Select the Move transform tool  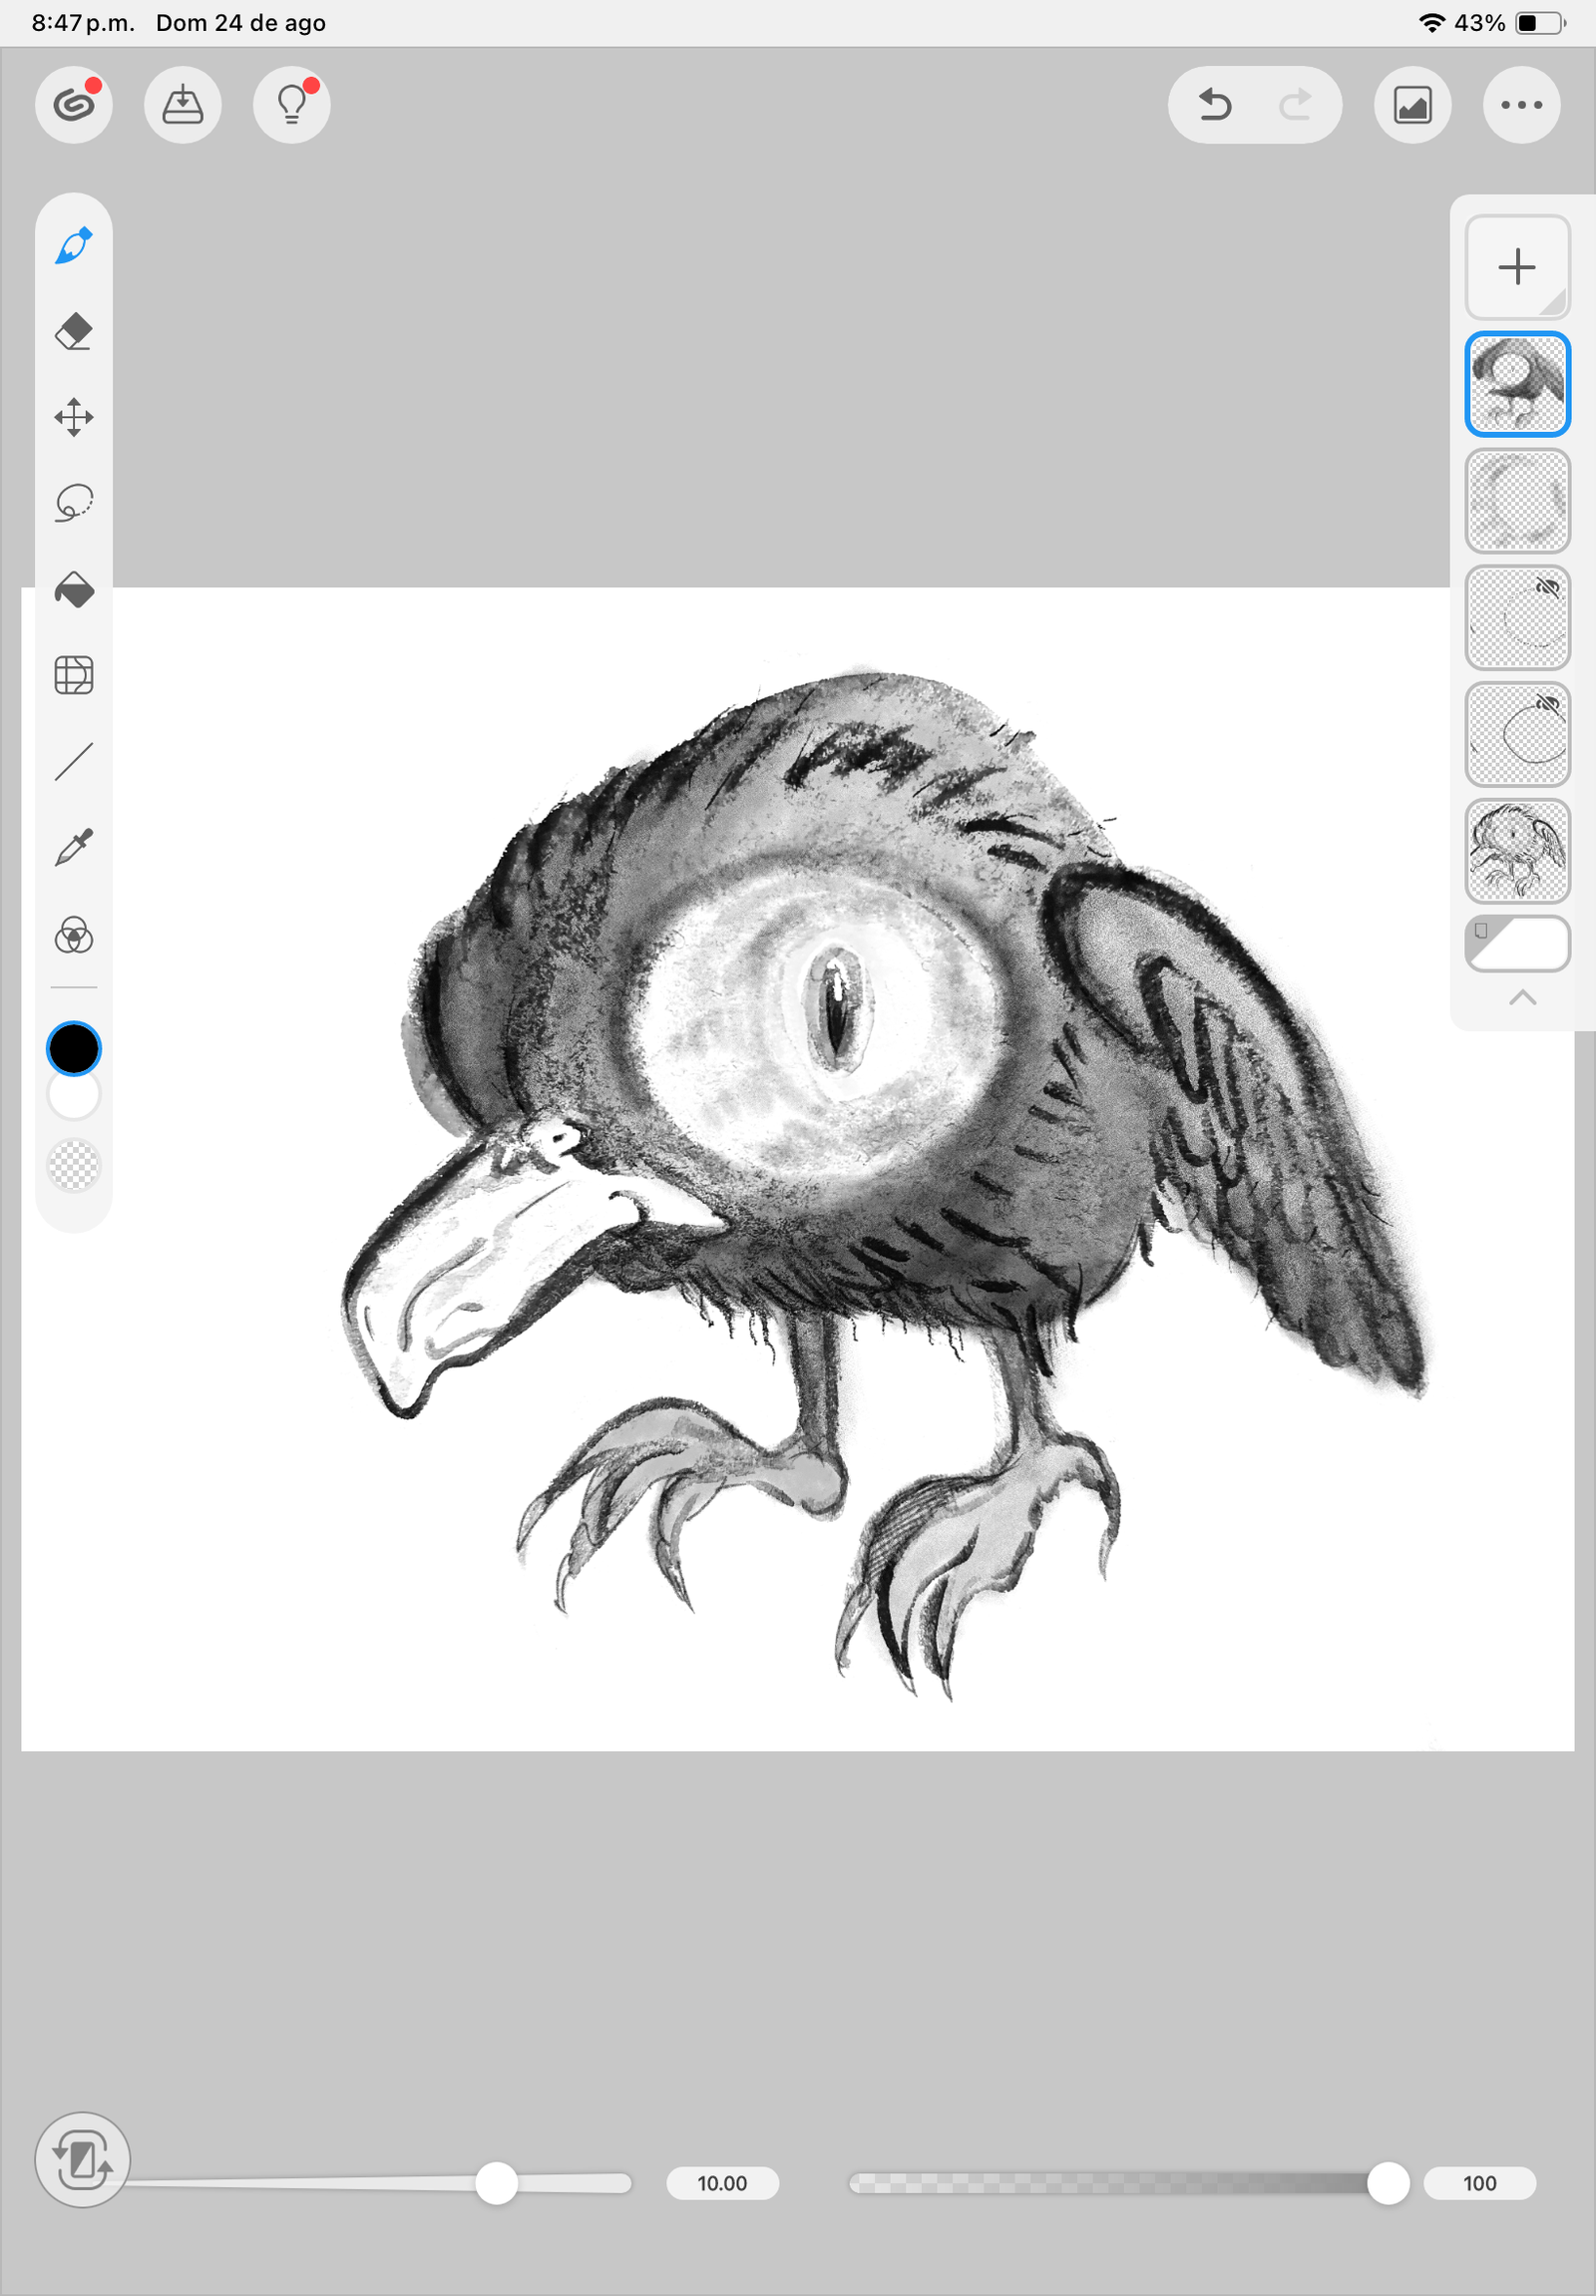point(74,417)
